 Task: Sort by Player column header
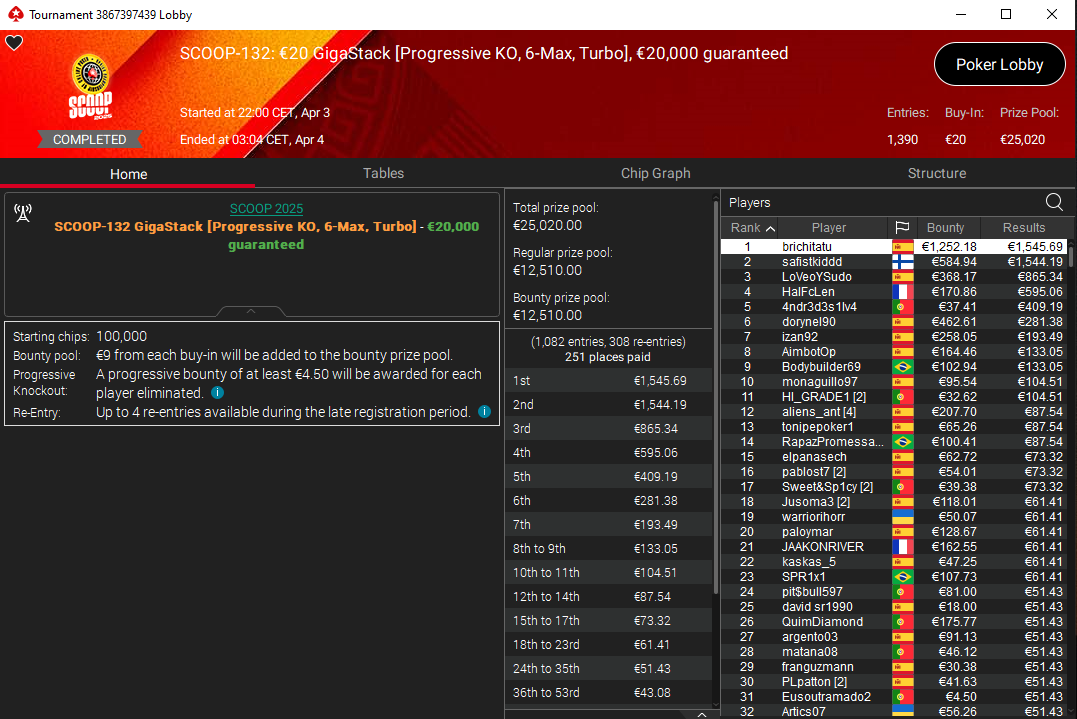tap(828, 227)
